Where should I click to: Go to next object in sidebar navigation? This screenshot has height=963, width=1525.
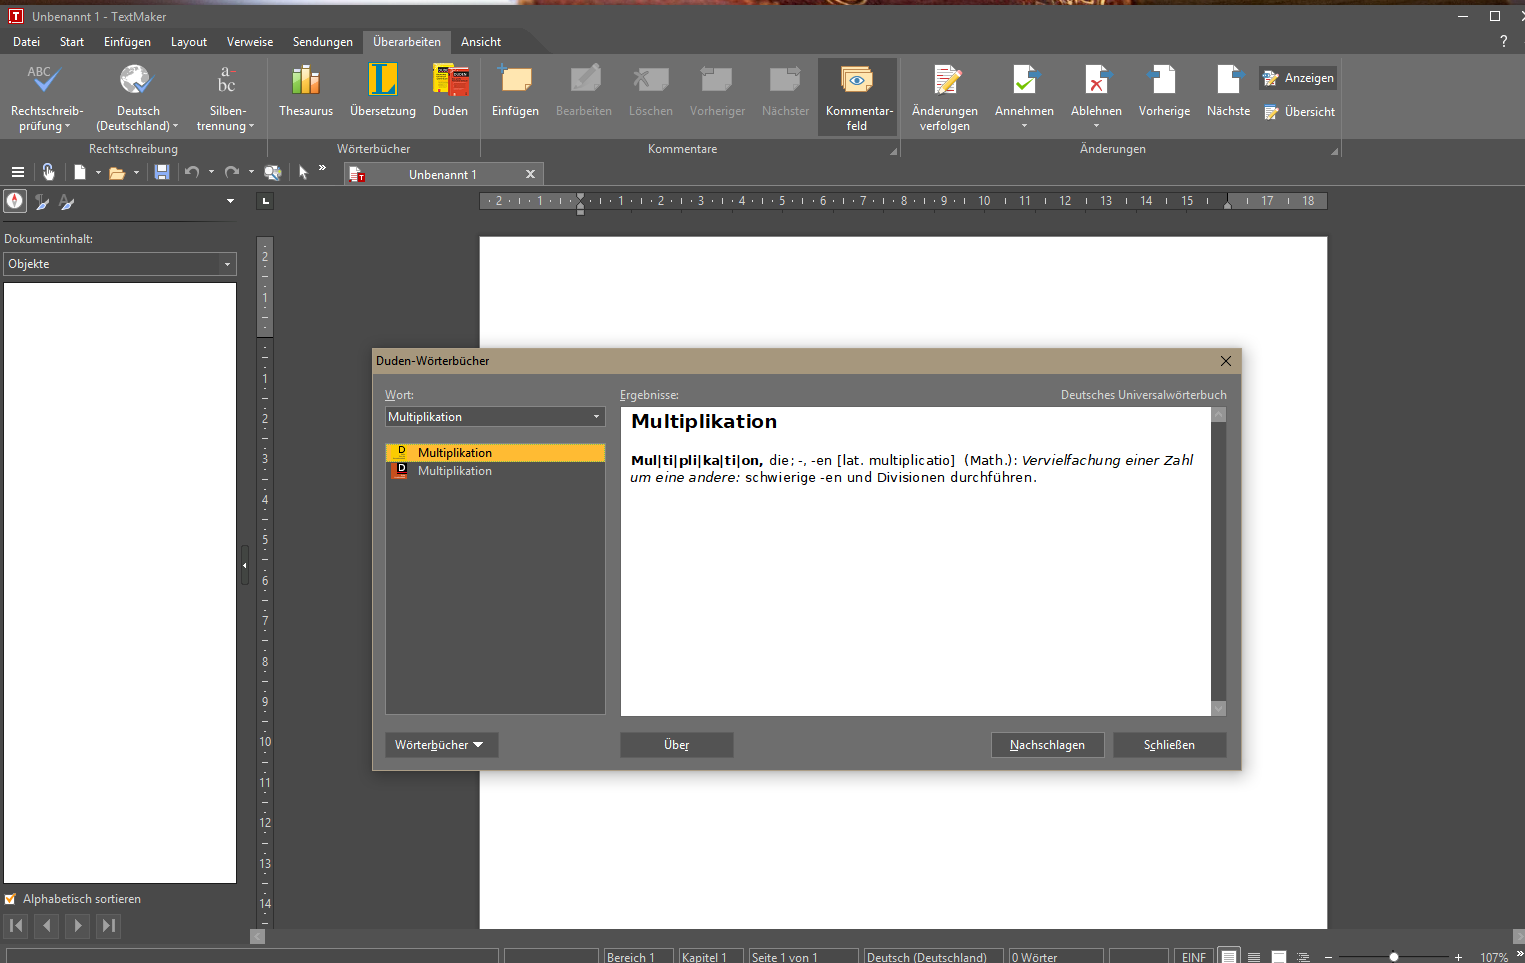77,926
